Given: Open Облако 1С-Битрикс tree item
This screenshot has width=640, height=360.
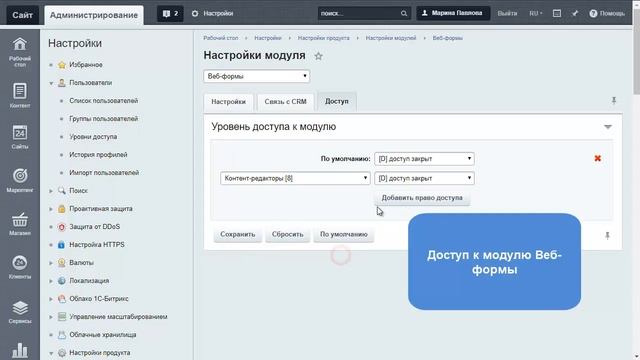Looking at the screenshot, I should tap(99, 299).
